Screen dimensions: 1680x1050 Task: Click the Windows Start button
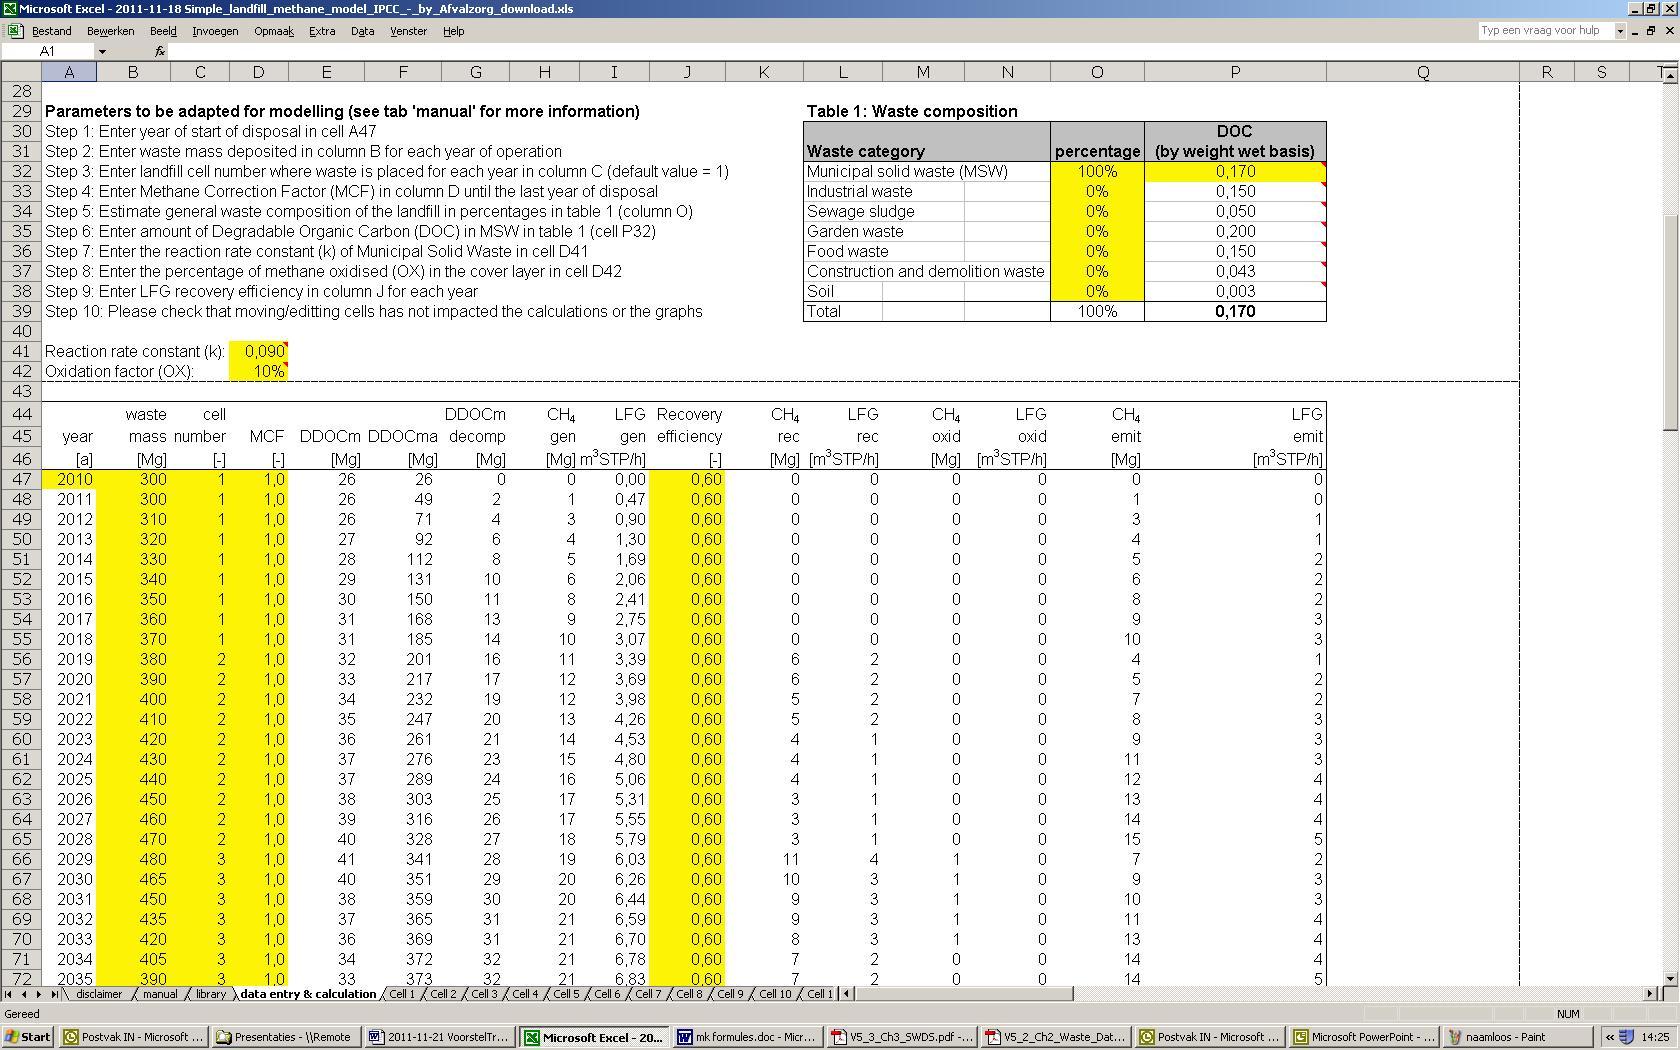coord(29,1037)
